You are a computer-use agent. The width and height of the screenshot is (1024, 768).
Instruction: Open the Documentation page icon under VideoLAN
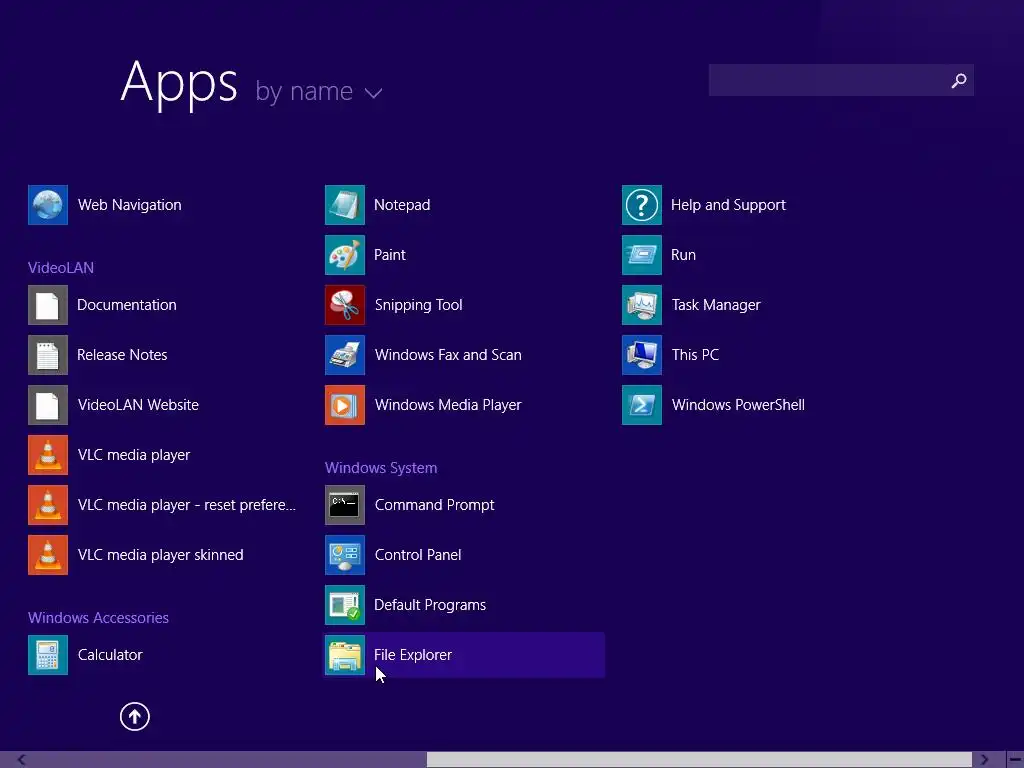click(48, 305)
